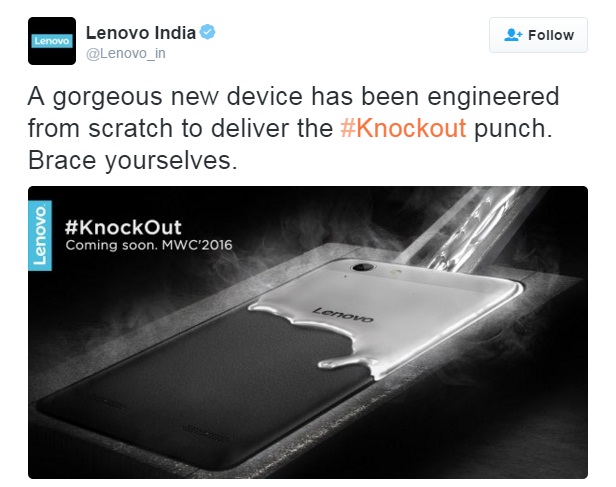Open the Lenovo India profile avatar
The width and height of the screenshot is (616, 487).
point(52,41)
